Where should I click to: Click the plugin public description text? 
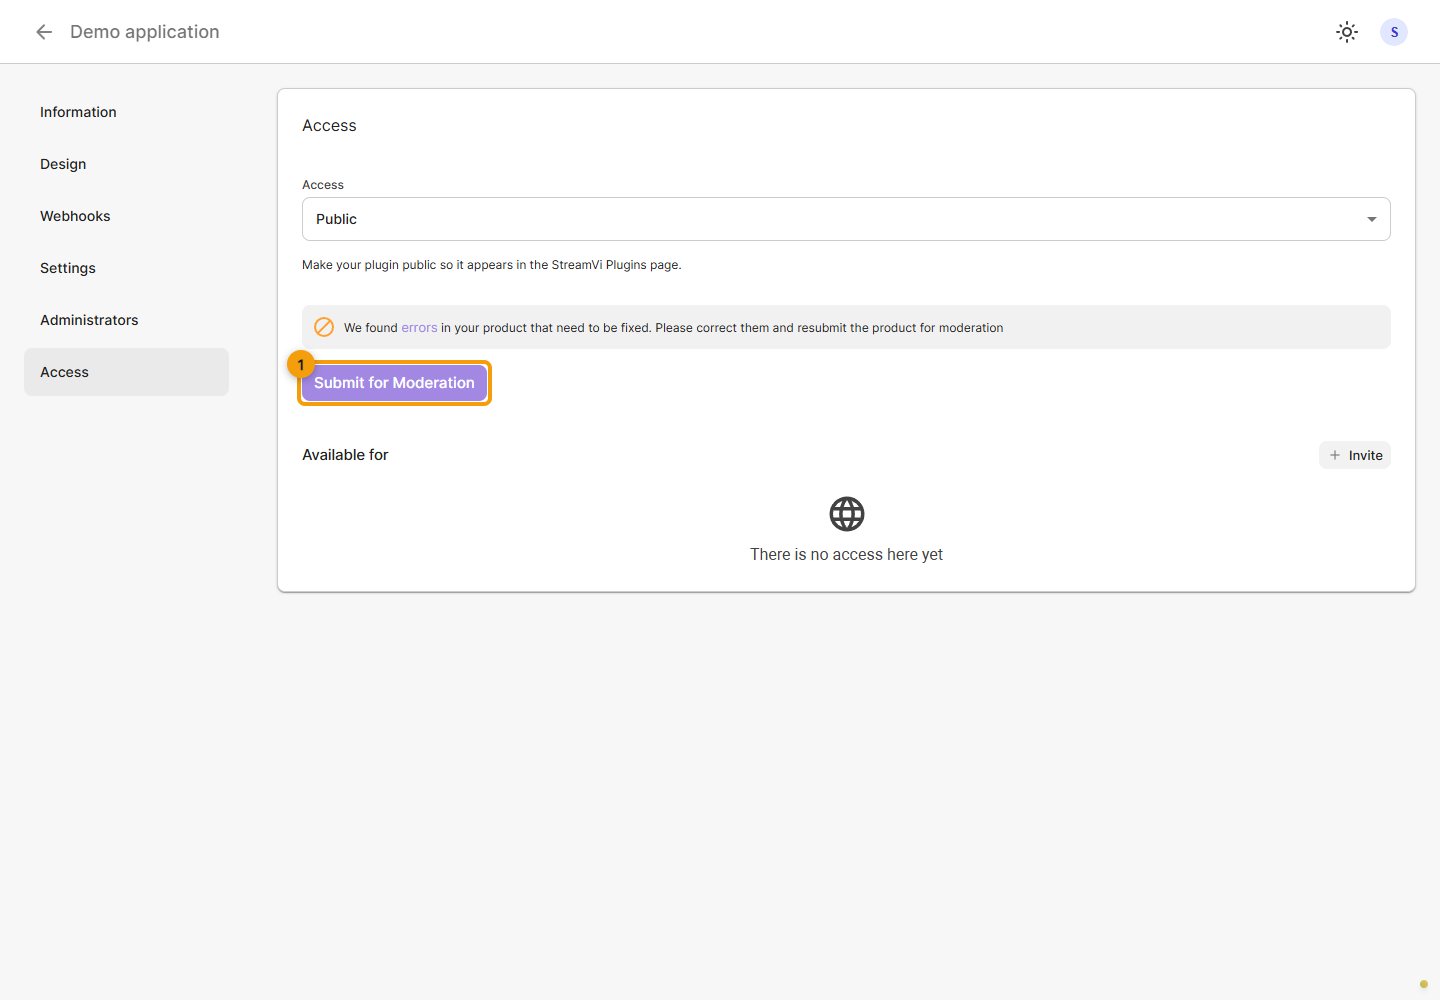coord(492,265)
